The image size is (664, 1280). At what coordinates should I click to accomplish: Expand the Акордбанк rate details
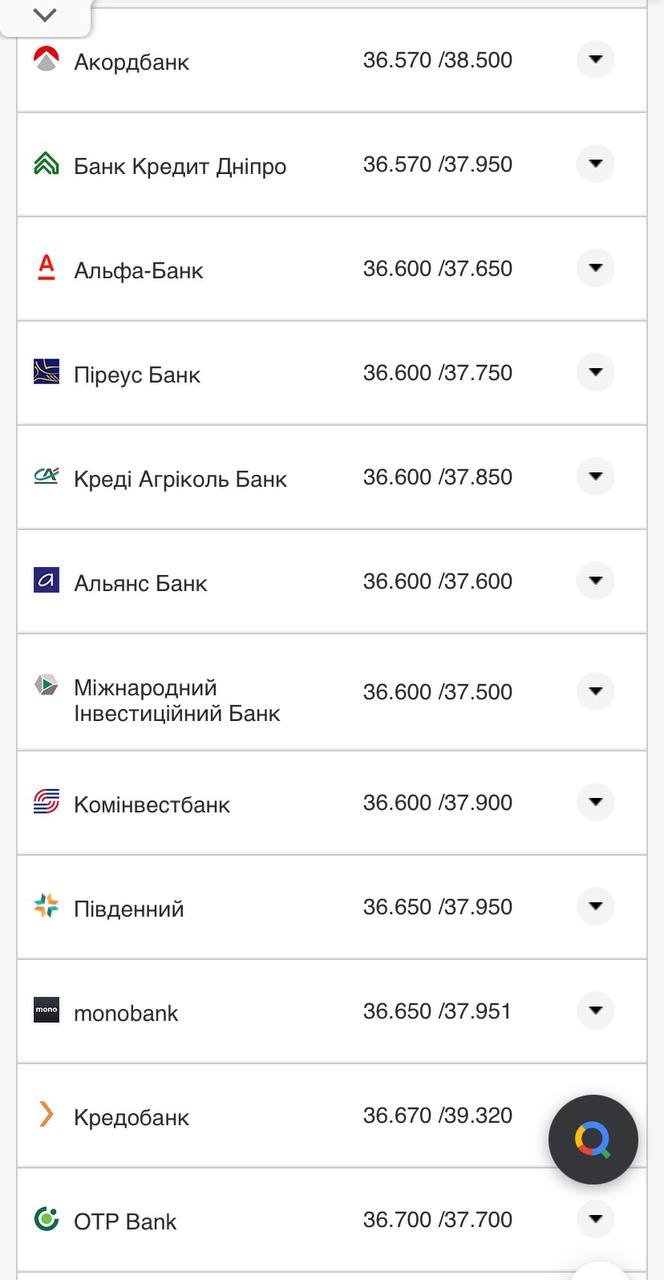click(x=595, y=59)
